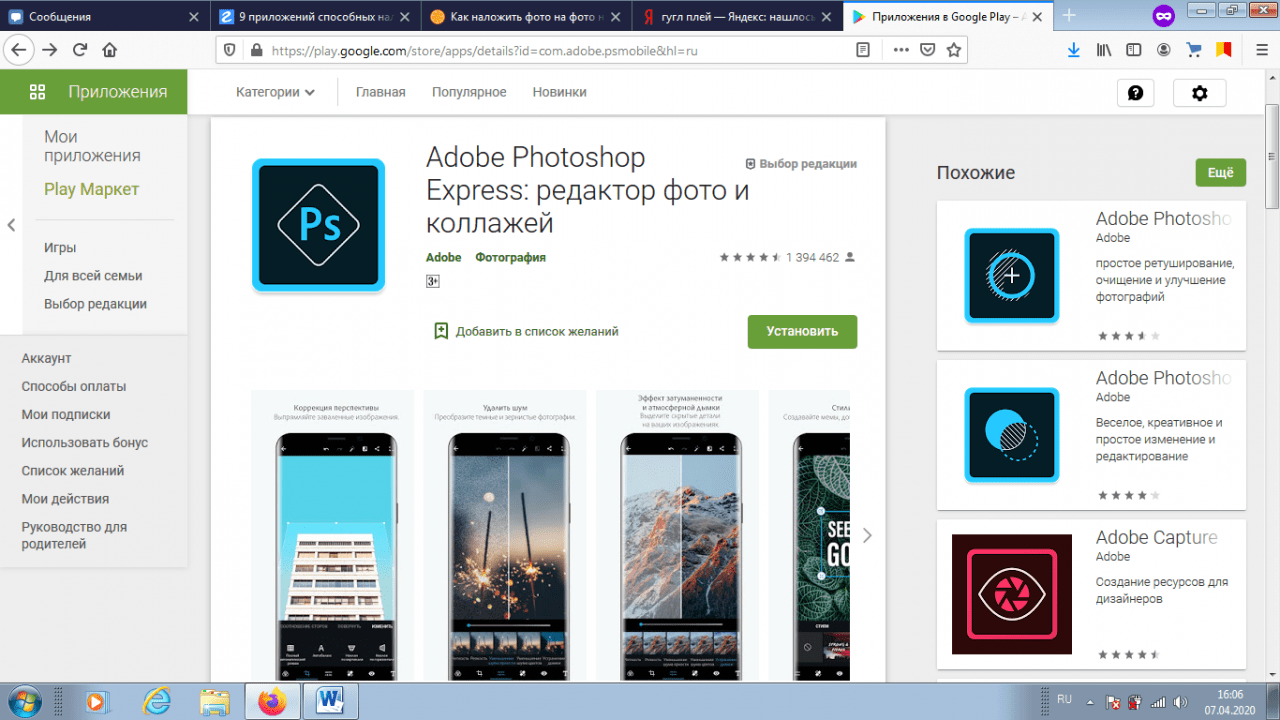Open Мои подписки link
The height and width of the screenshot is (720, 1280).
click(66, 415)
